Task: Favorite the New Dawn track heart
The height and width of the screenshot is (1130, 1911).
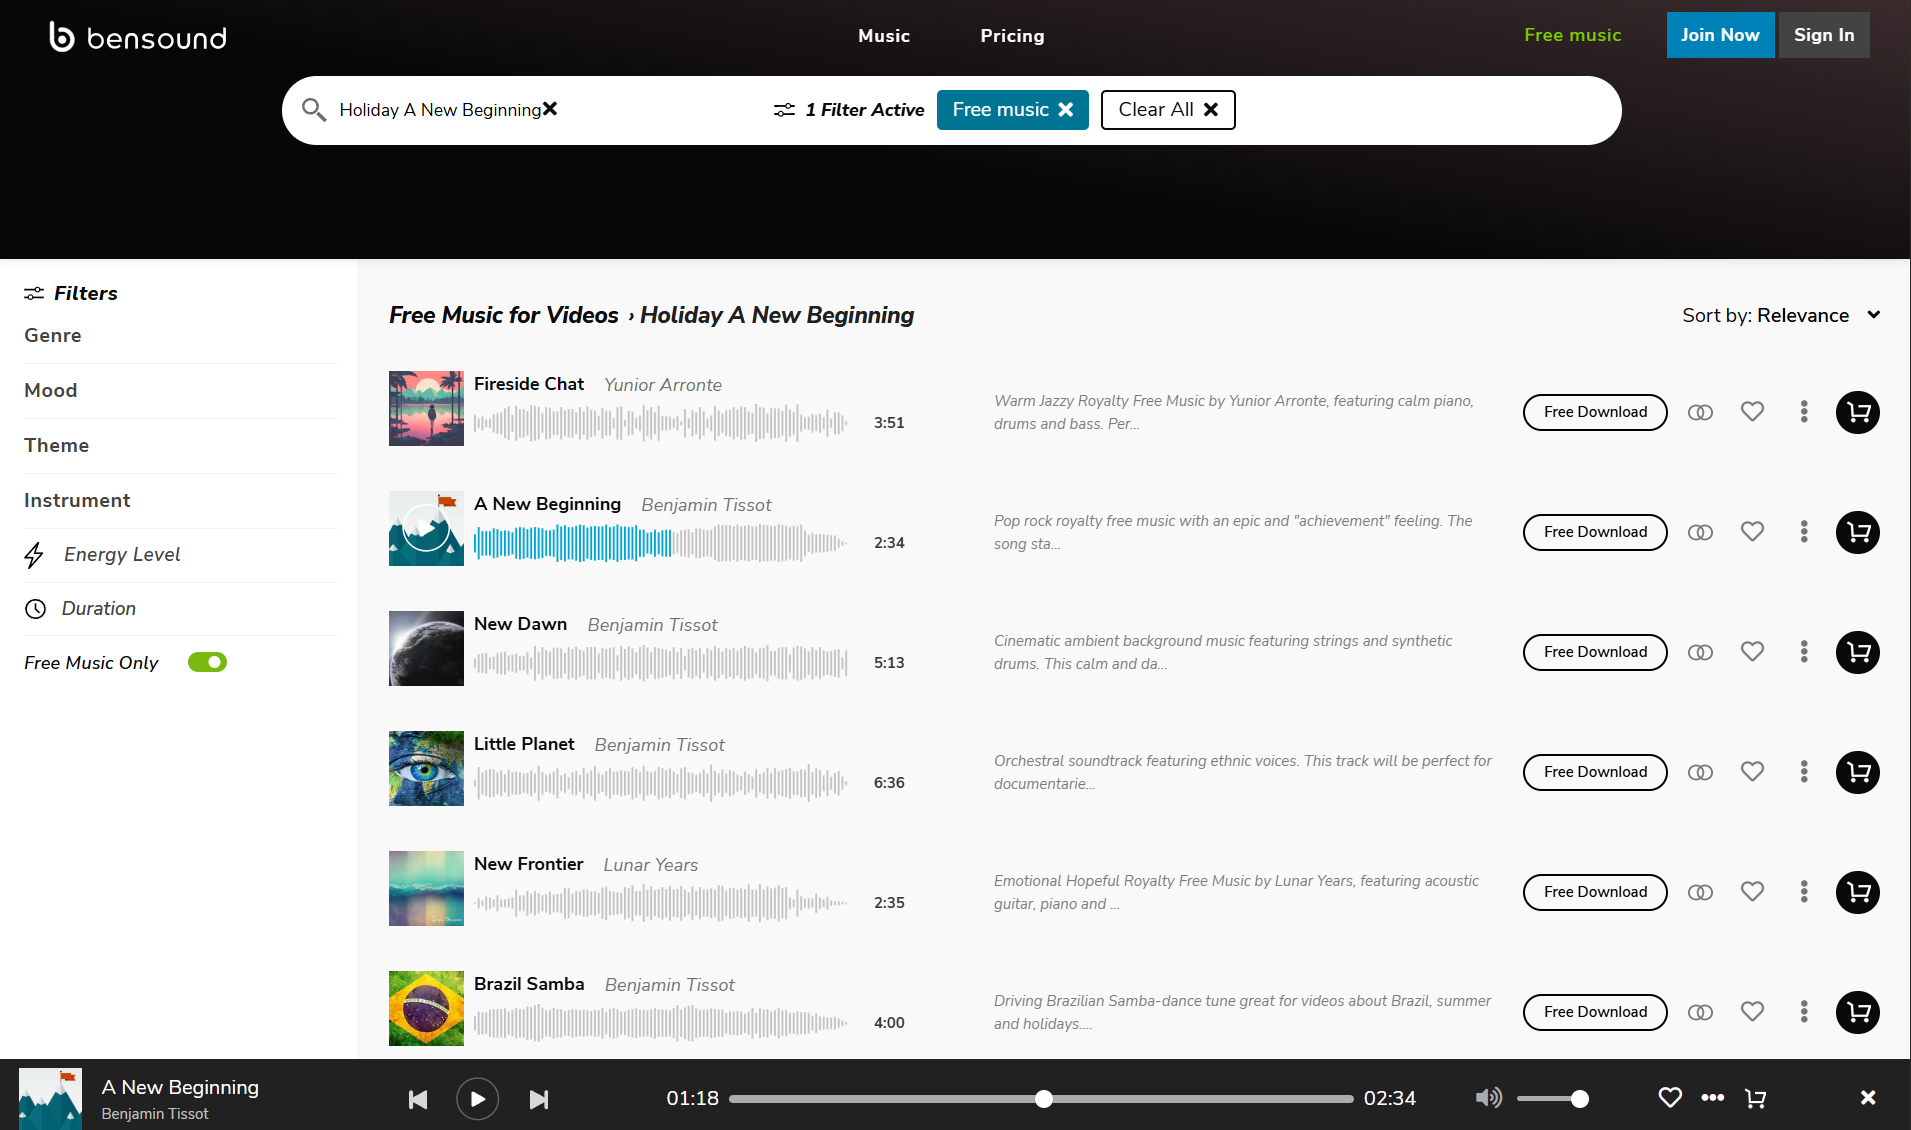Action: click(x=1752, y=652)
